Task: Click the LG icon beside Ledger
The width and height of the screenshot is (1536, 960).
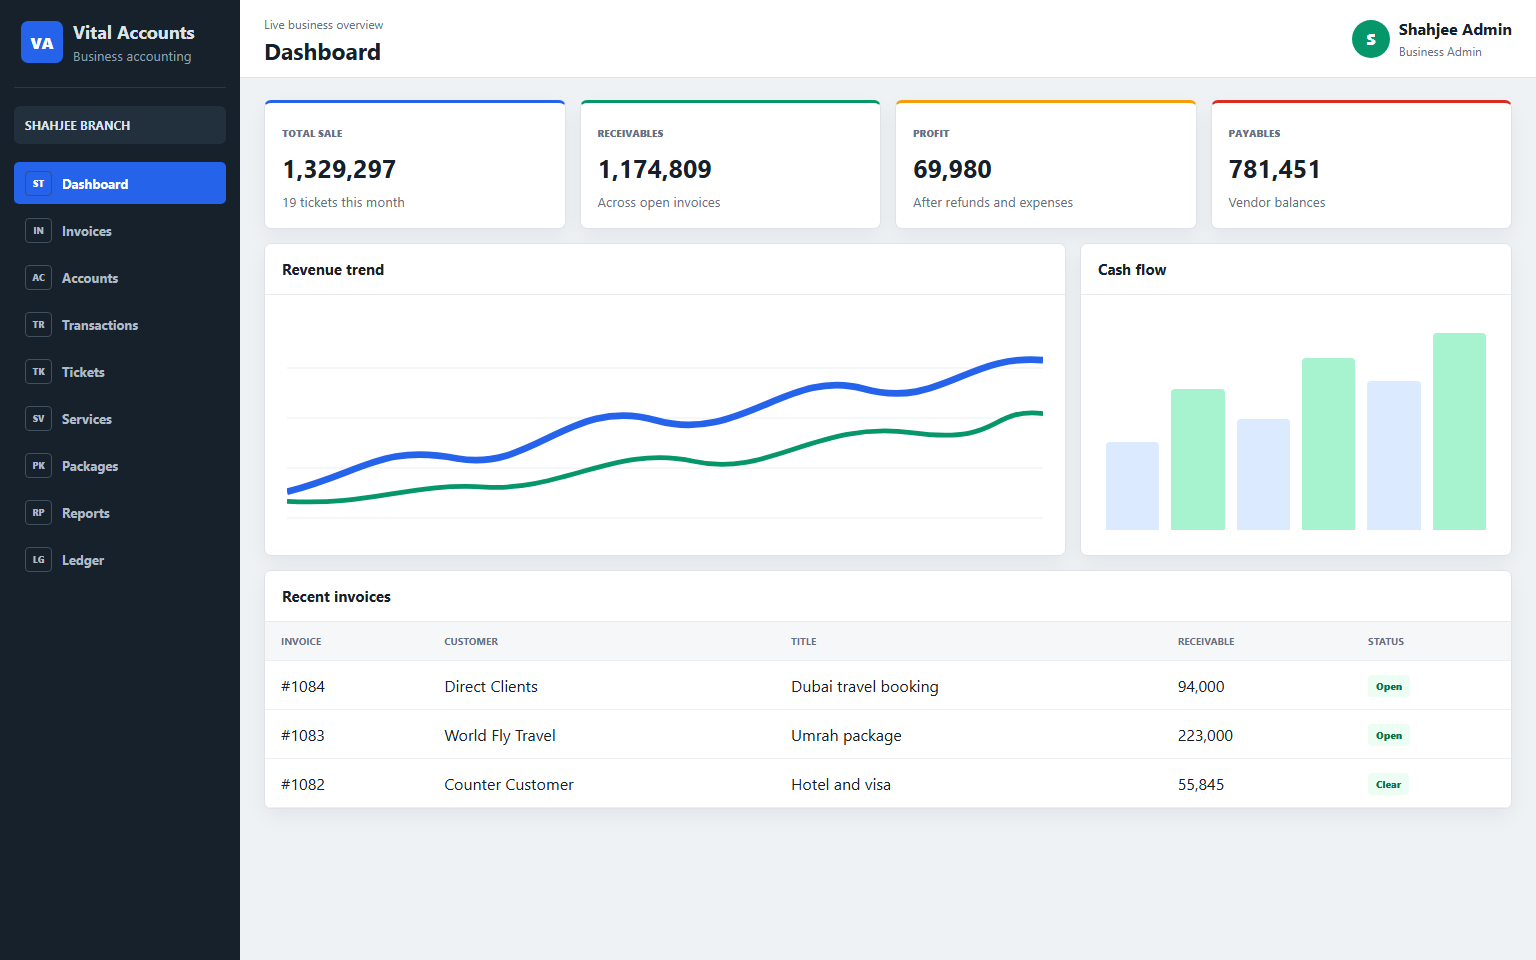Action: click(x=38, y=560)
